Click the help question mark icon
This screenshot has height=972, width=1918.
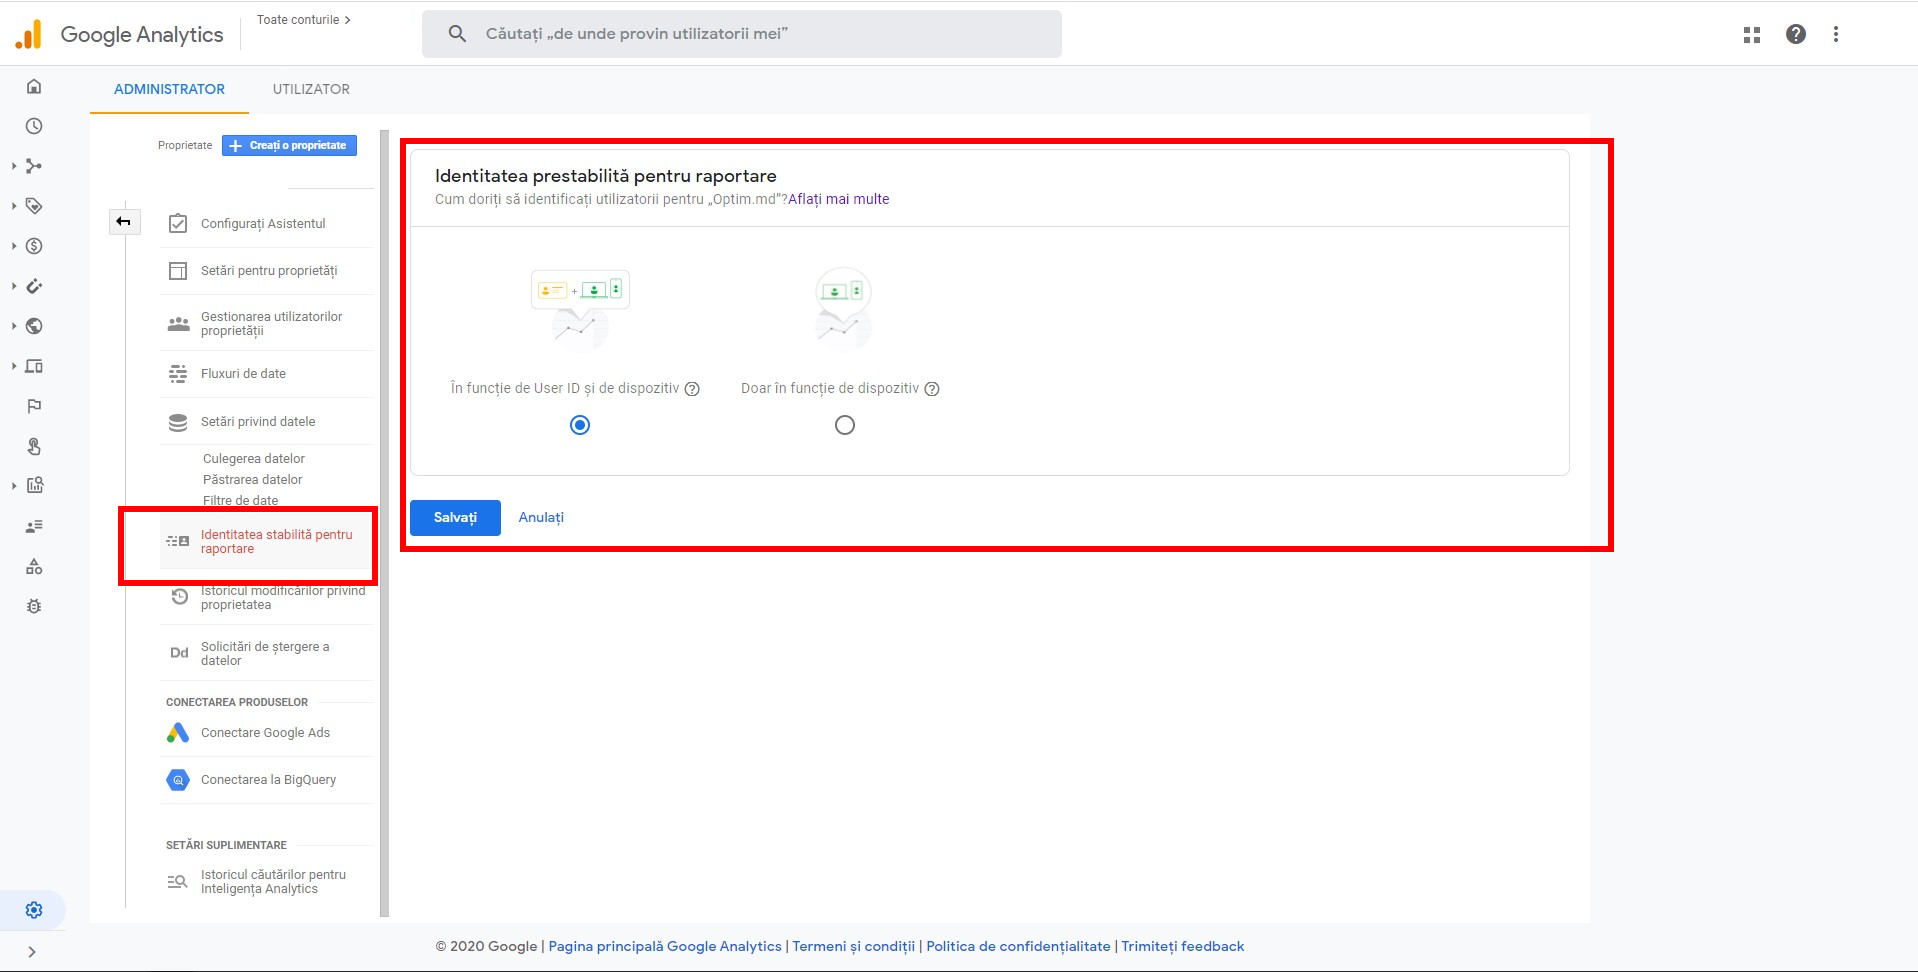pos(1796,34)
